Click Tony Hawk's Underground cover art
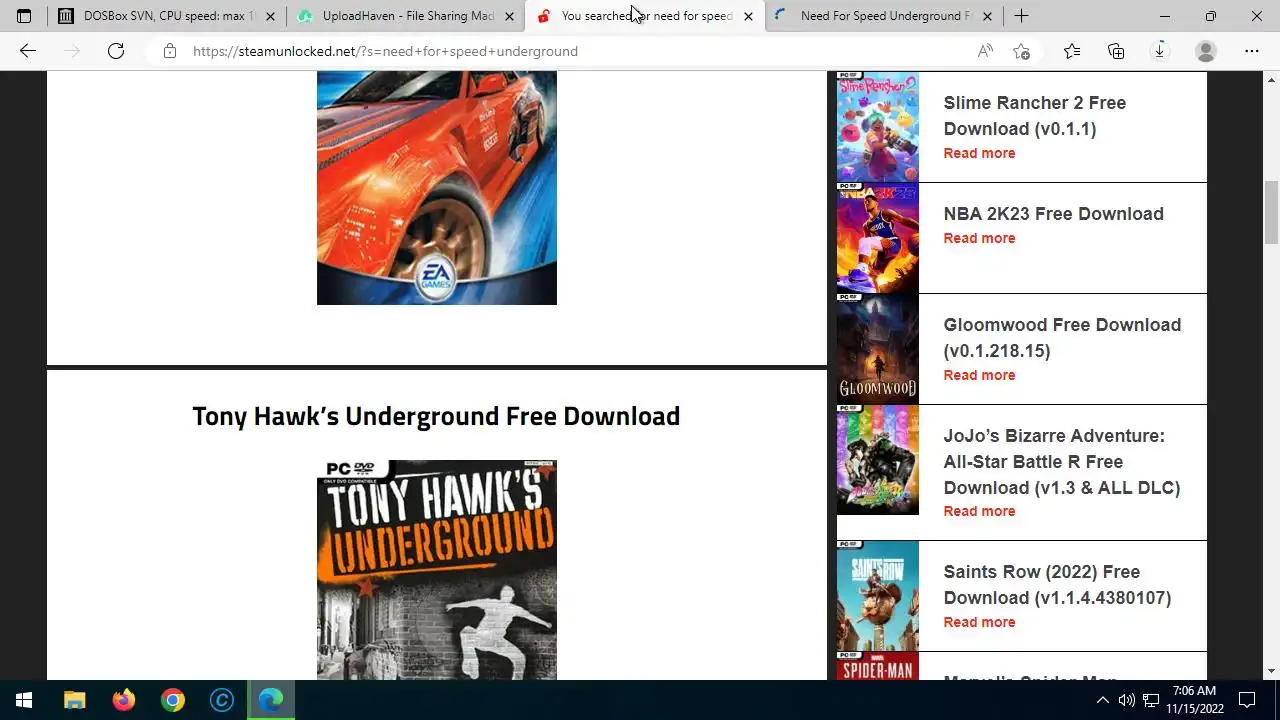The width and height of the screenshot is (1280, 720). [437, 570]
